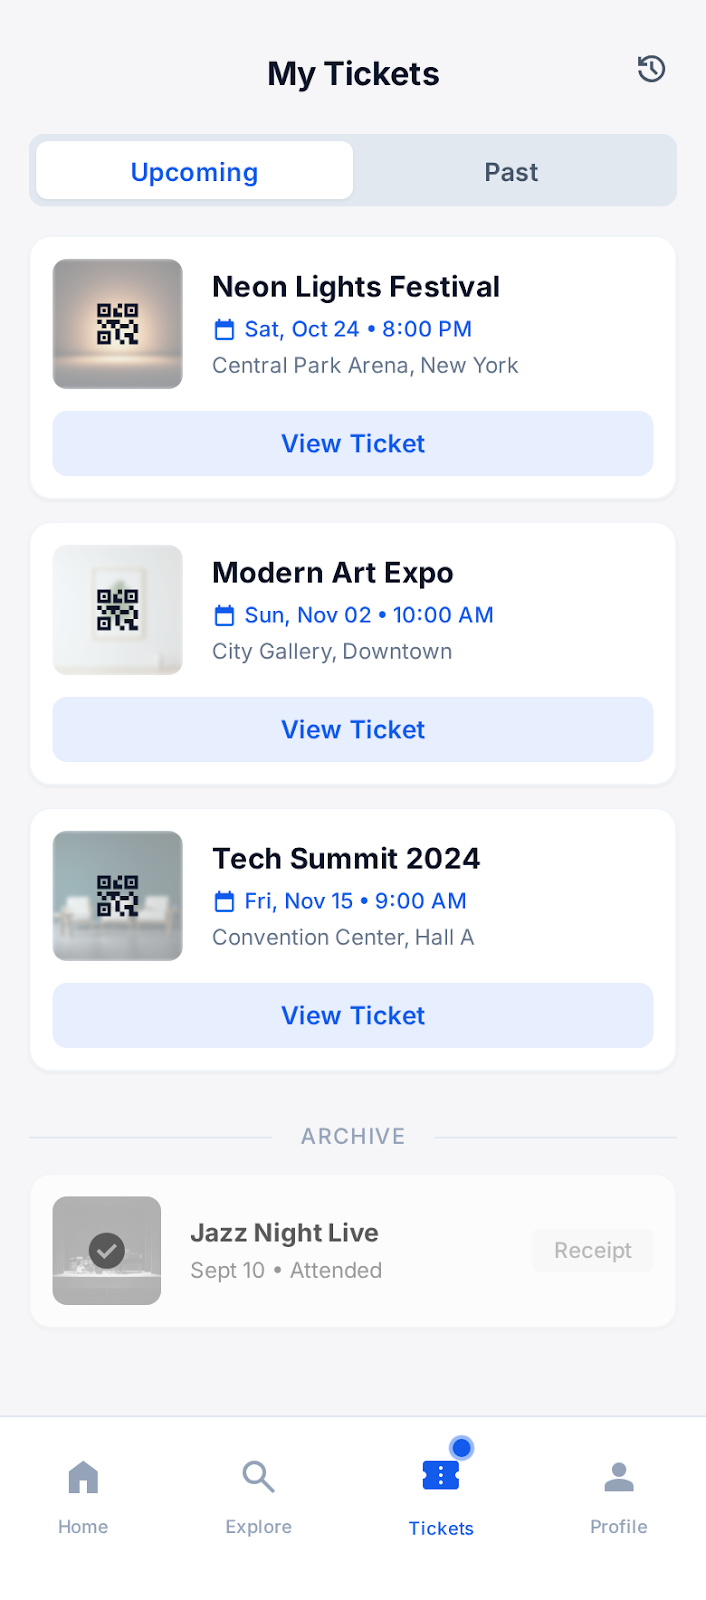The width and height of the screenshot is (706, 1600).
Task: Tap Neon Lights Festival QR code thumbnail
Action: pos(118,324)
